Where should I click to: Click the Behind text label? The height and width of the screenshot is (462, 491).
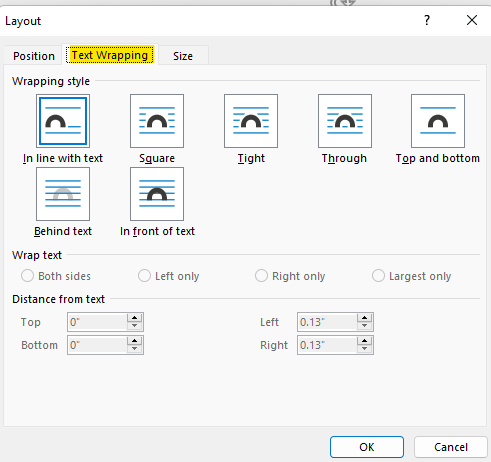click(63, 231)
